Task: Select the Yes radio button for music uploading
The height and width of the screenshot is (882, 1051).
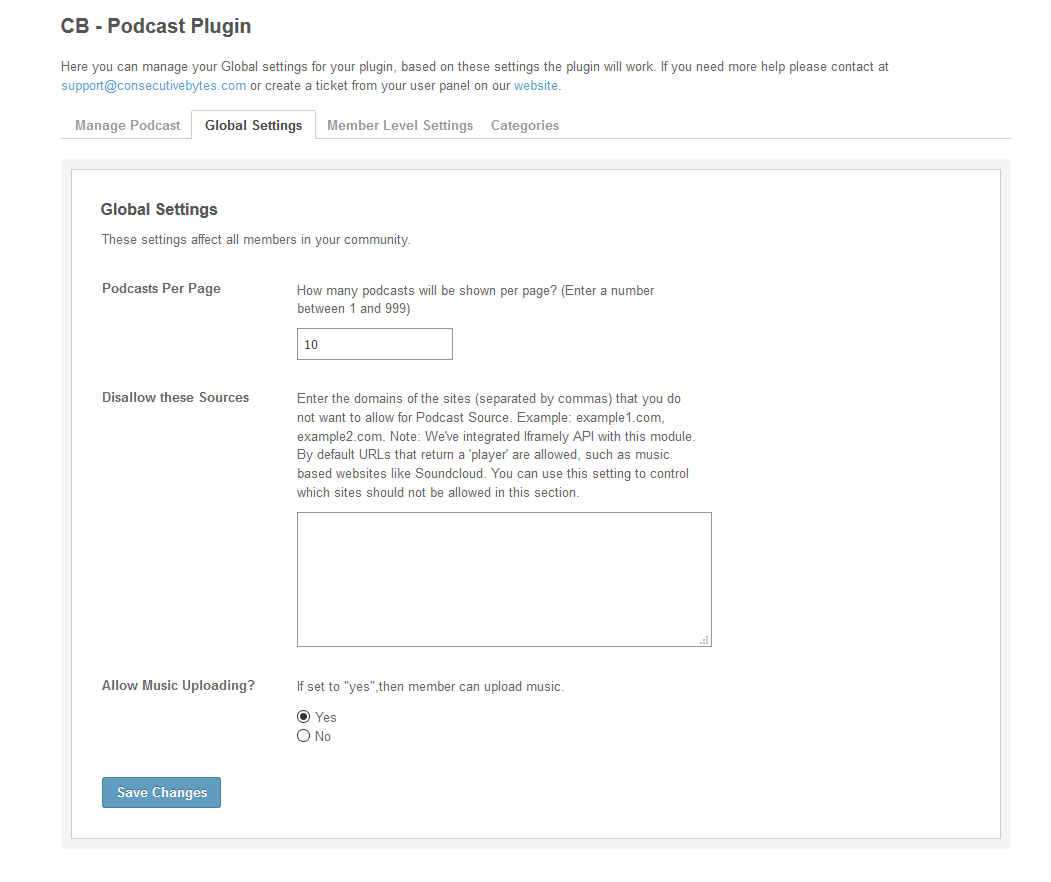Action: (303, 717)
